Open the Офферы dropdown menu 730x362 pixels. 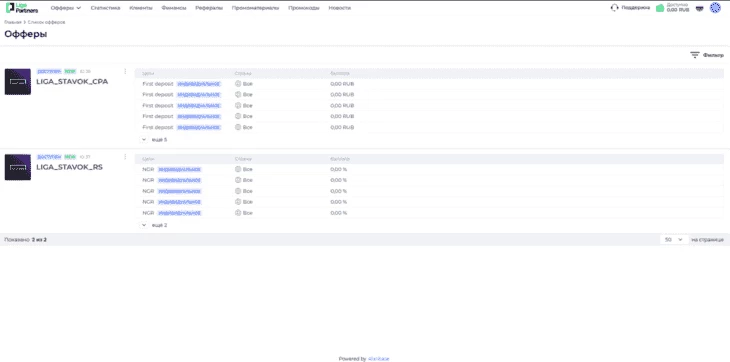(x=66, y=8)
